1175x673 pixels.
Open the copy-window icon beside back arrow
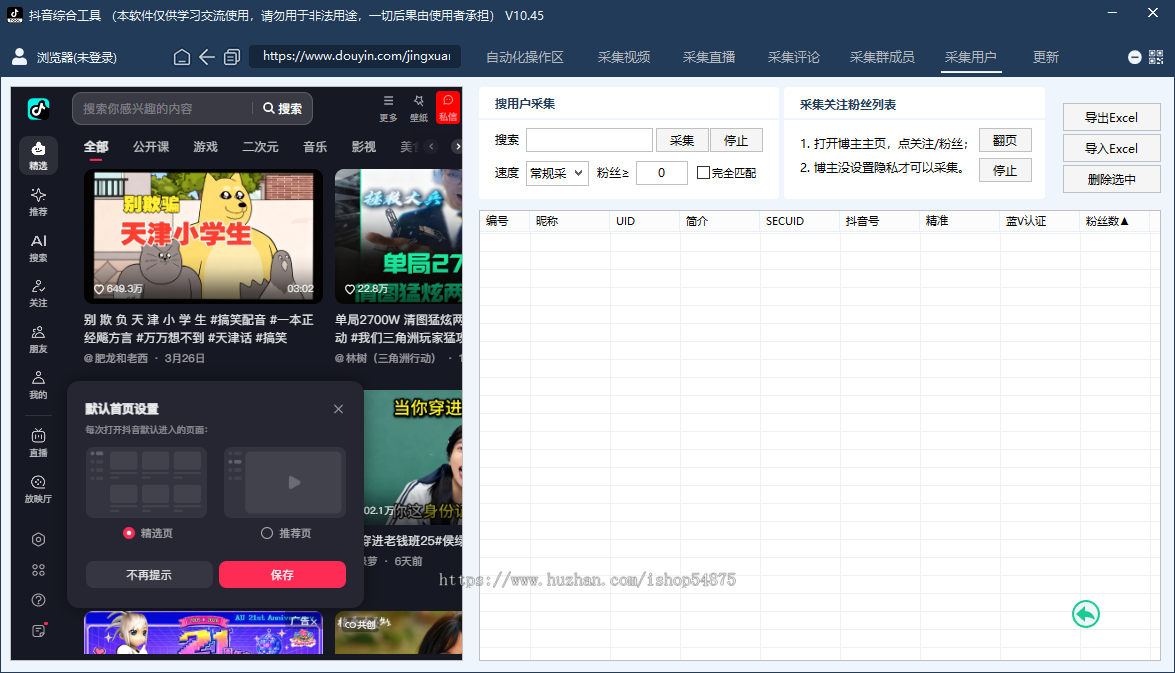(232, 57)
